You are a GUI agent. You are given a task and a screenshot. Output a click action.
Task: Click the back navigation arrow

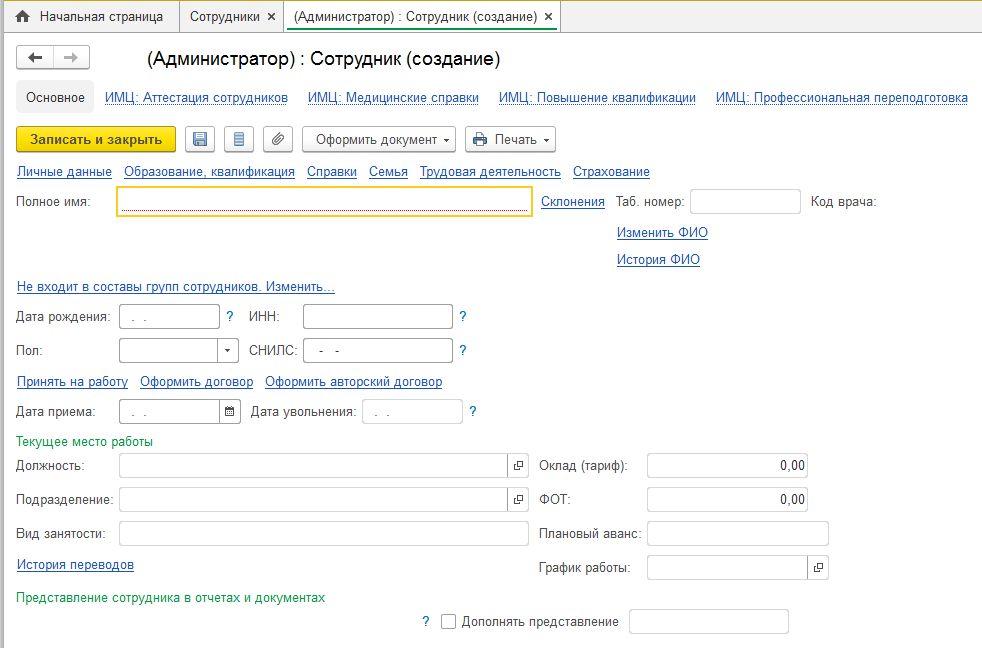coord(34,57)
